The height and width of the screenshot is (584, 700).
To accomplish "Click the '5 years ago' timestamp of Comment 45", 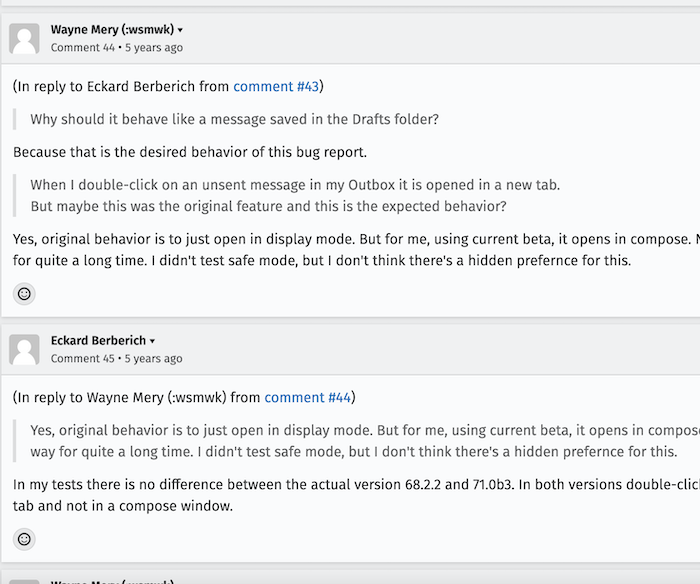I will [153, 359].
